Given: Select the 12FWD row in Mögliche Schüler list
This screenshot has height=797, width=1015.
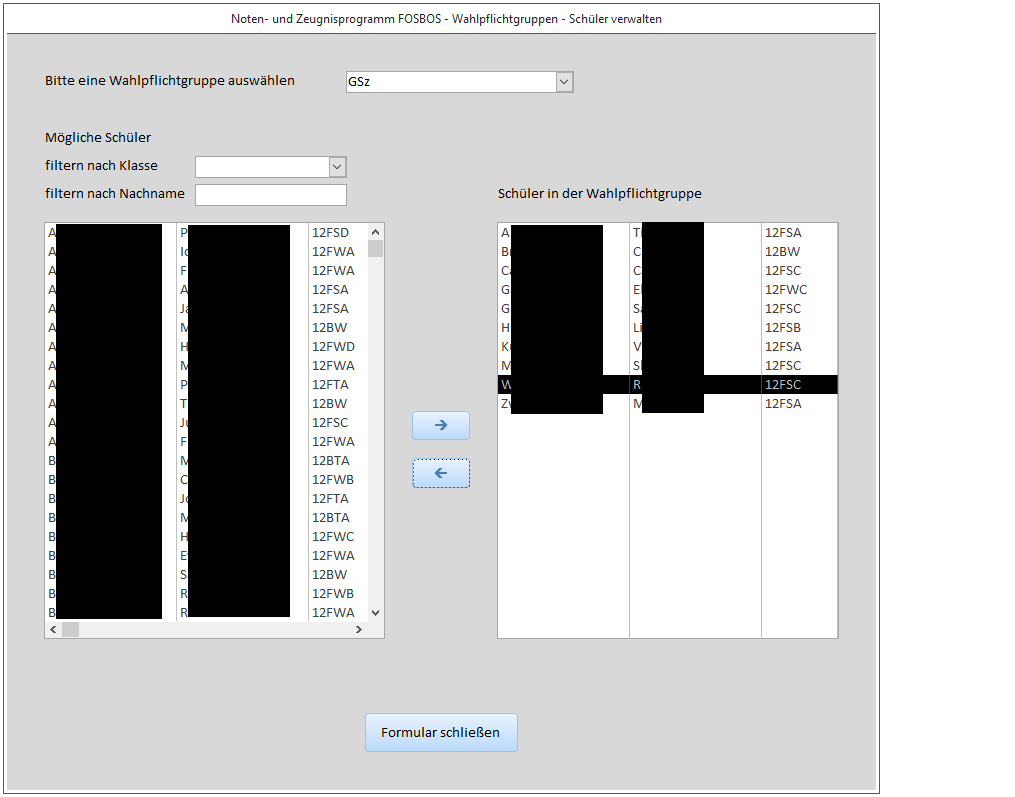Looking at the screenshot, I should click(x=333, y=347).
